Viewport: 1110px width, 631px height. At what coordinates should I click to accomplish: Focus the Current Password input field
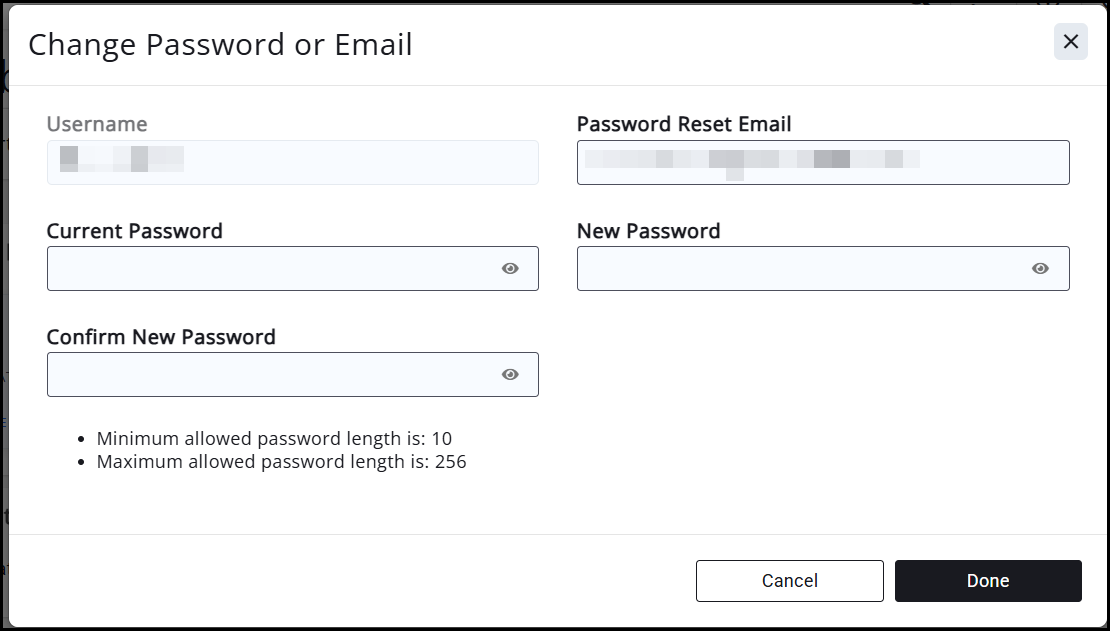[270, 269]
